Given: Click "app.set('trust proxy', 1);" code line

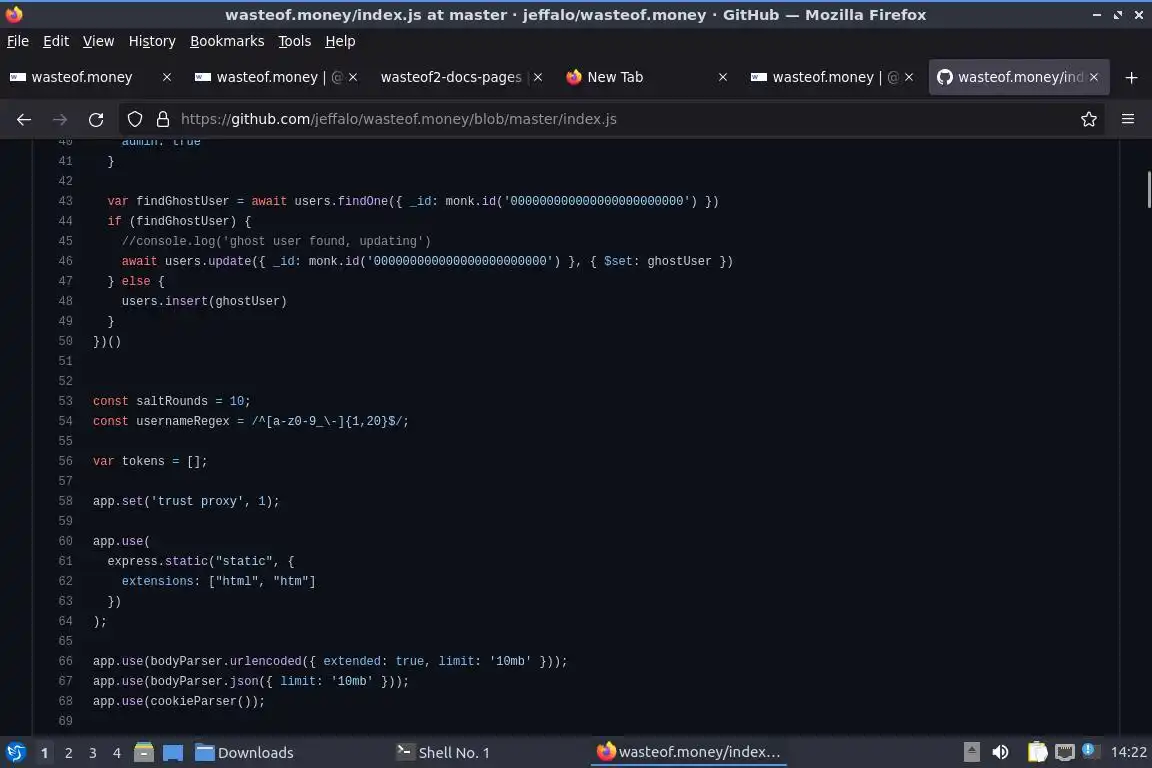Looking at the screenshot, I should (186, 501).
